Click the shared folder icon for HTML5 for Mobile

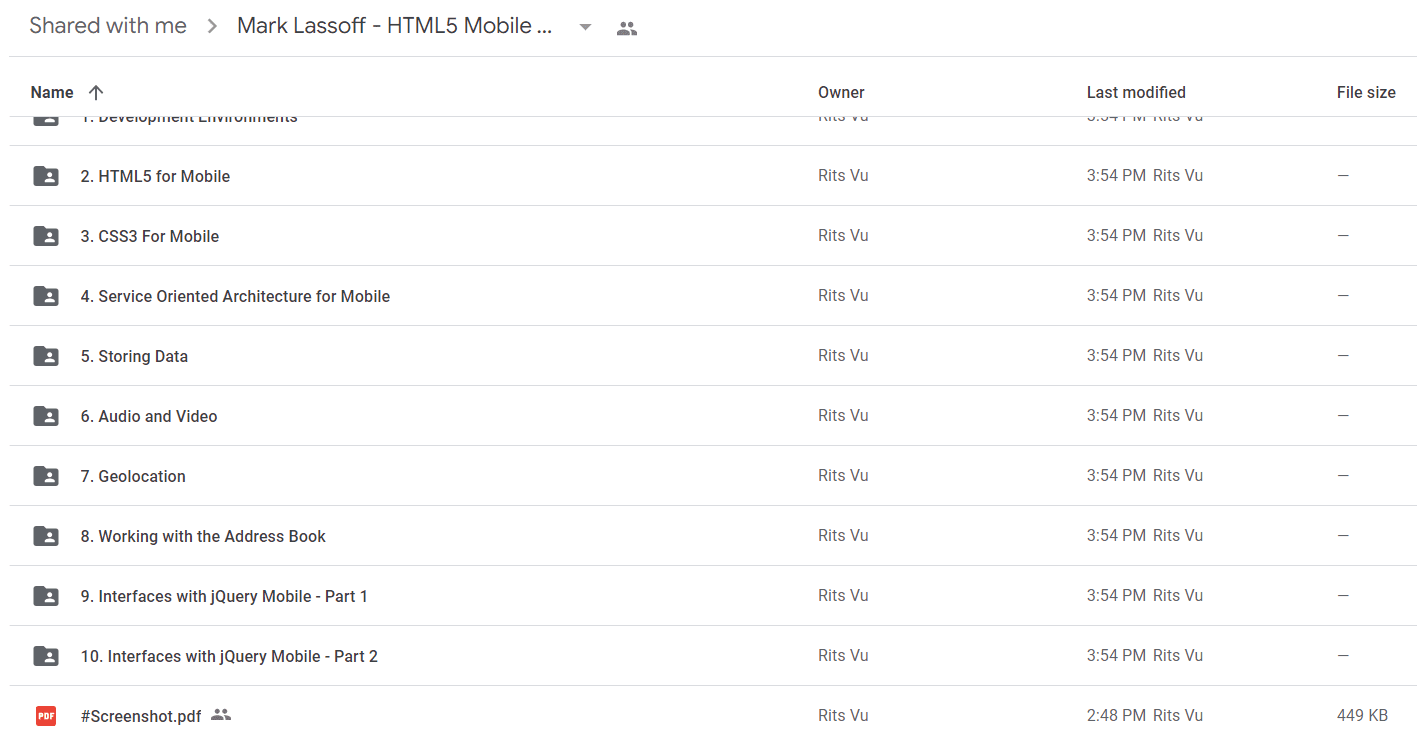(46, 176)
